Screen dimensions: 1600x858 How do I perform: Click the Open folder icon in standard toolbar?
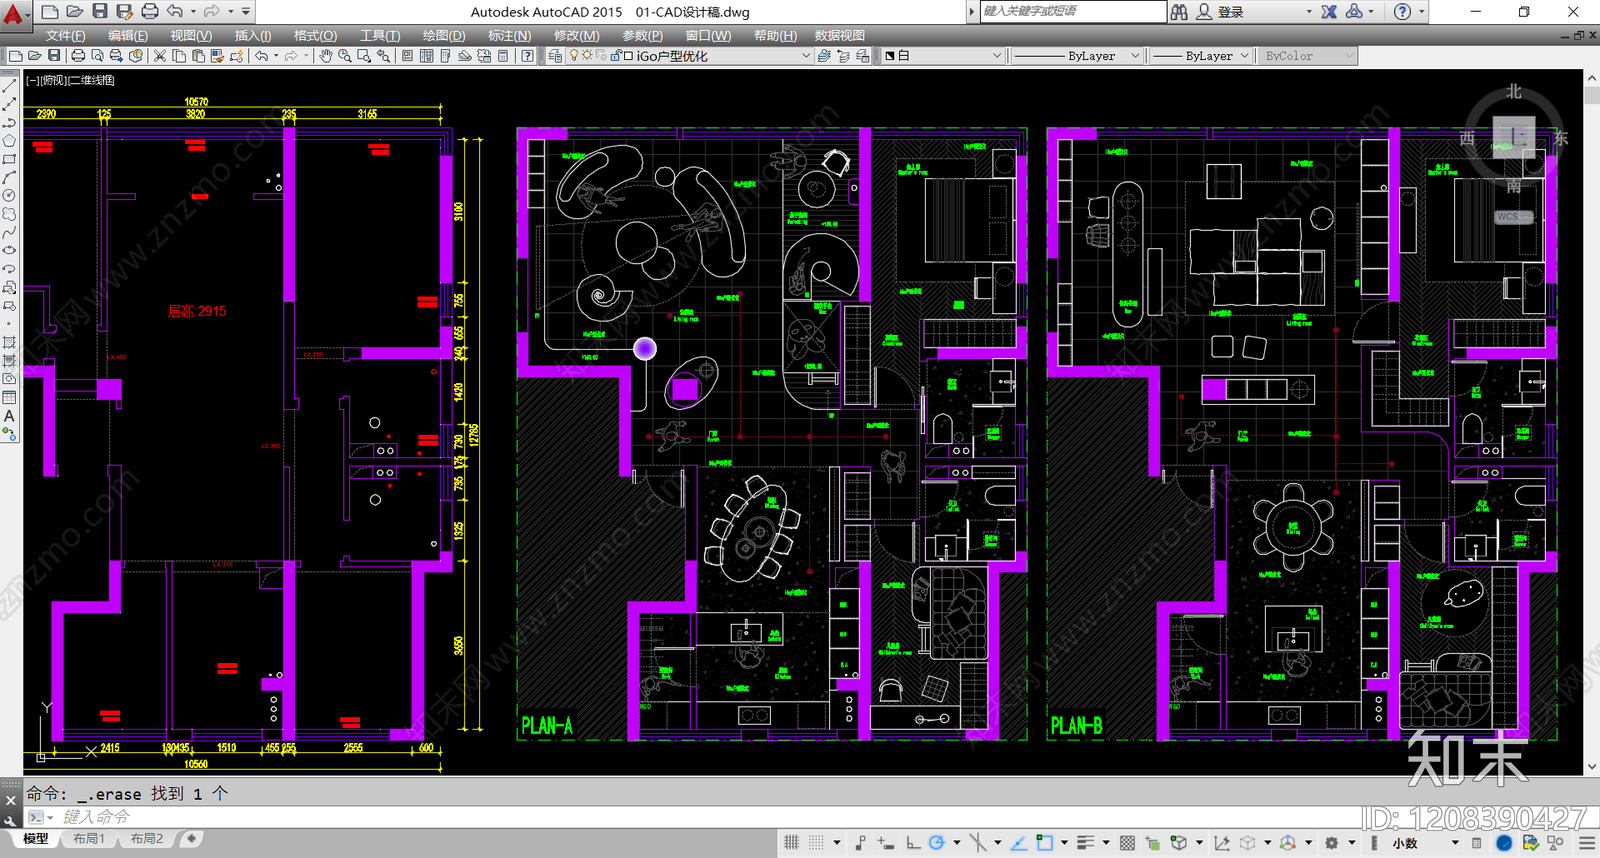[35, 56]
